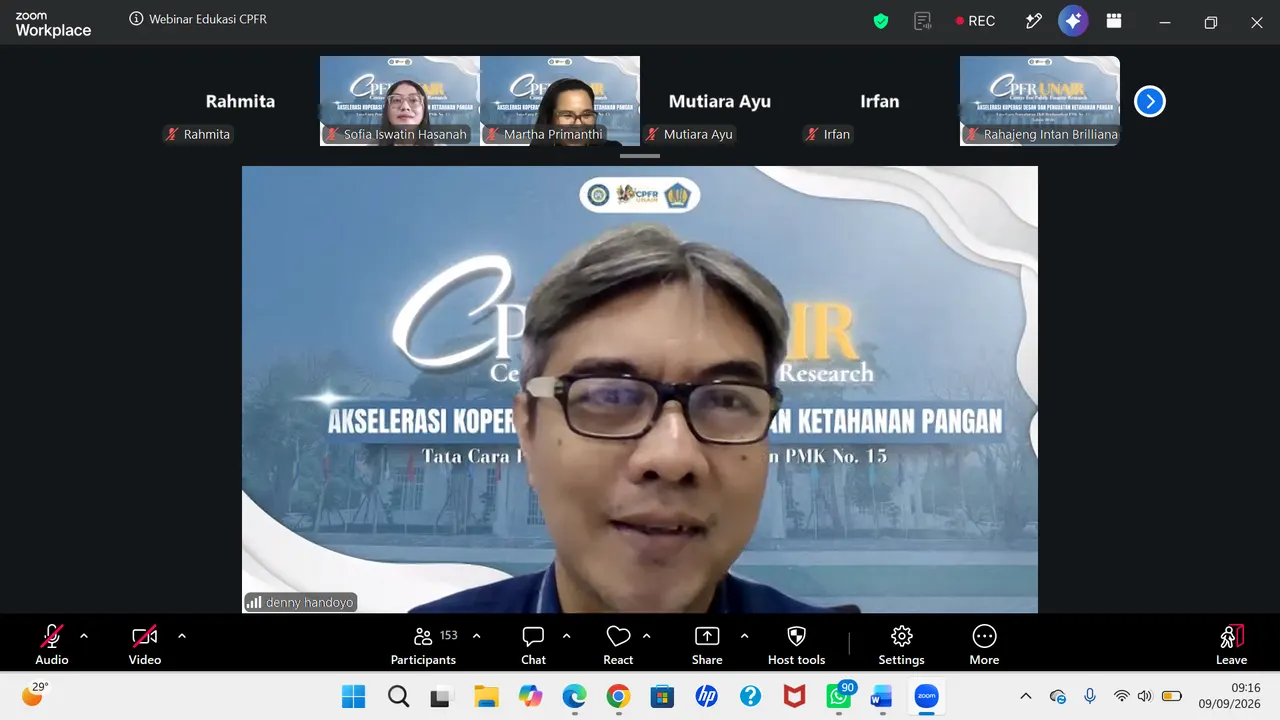Expand participants options arrow
This screenshot has height=720, width=1280.
476,636
